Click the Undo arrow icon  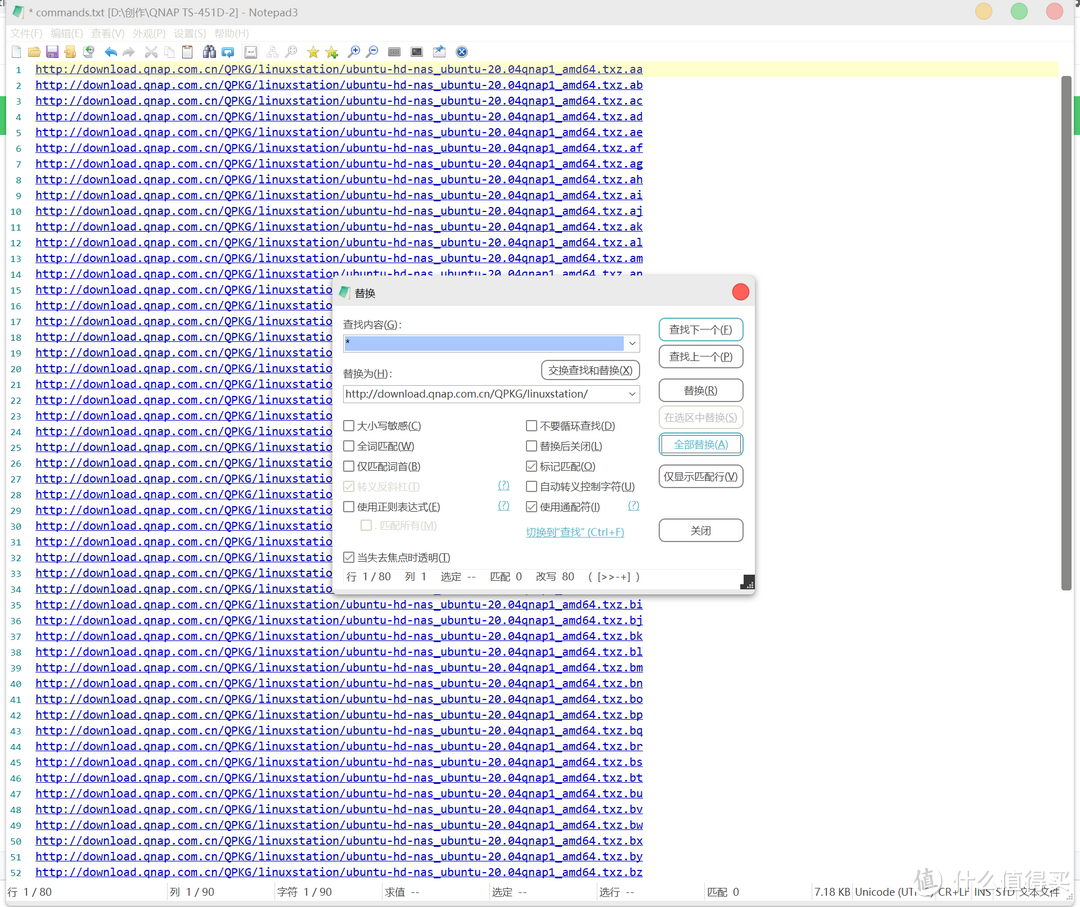pyautogui.click(x=110, y=52)
